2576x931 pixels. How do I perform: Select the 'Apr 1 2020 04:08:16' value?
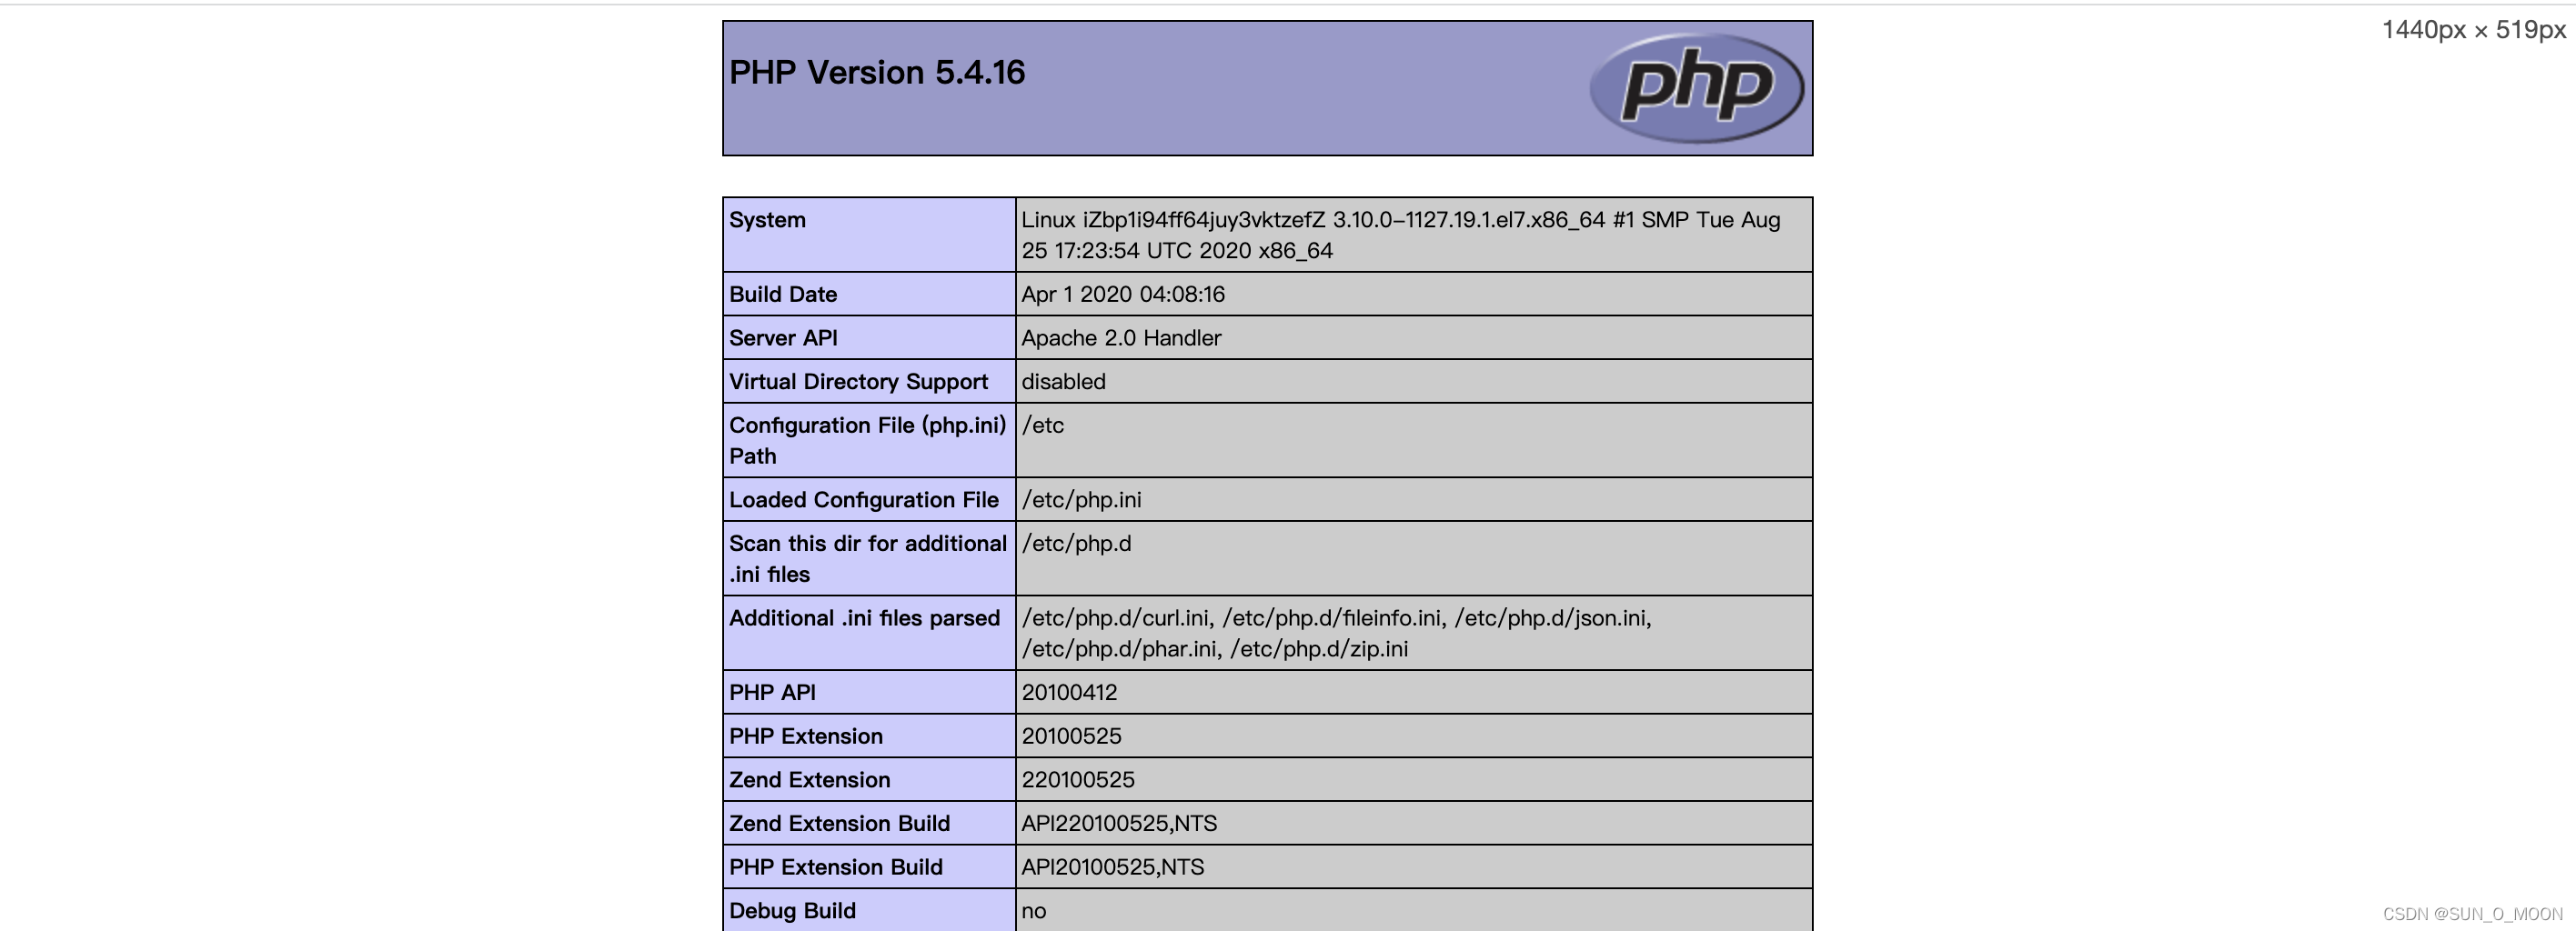(1123, 294)
